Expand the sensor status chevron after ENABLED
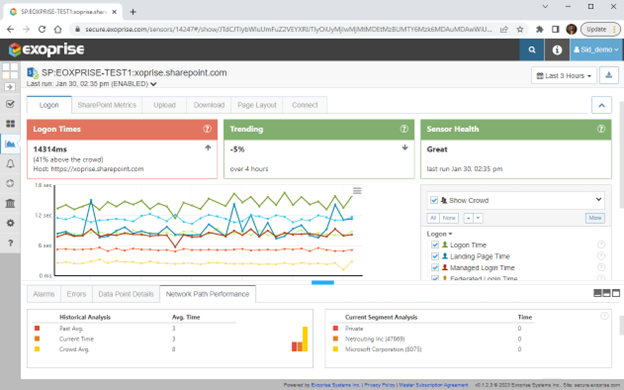 [x=154, y=84]
